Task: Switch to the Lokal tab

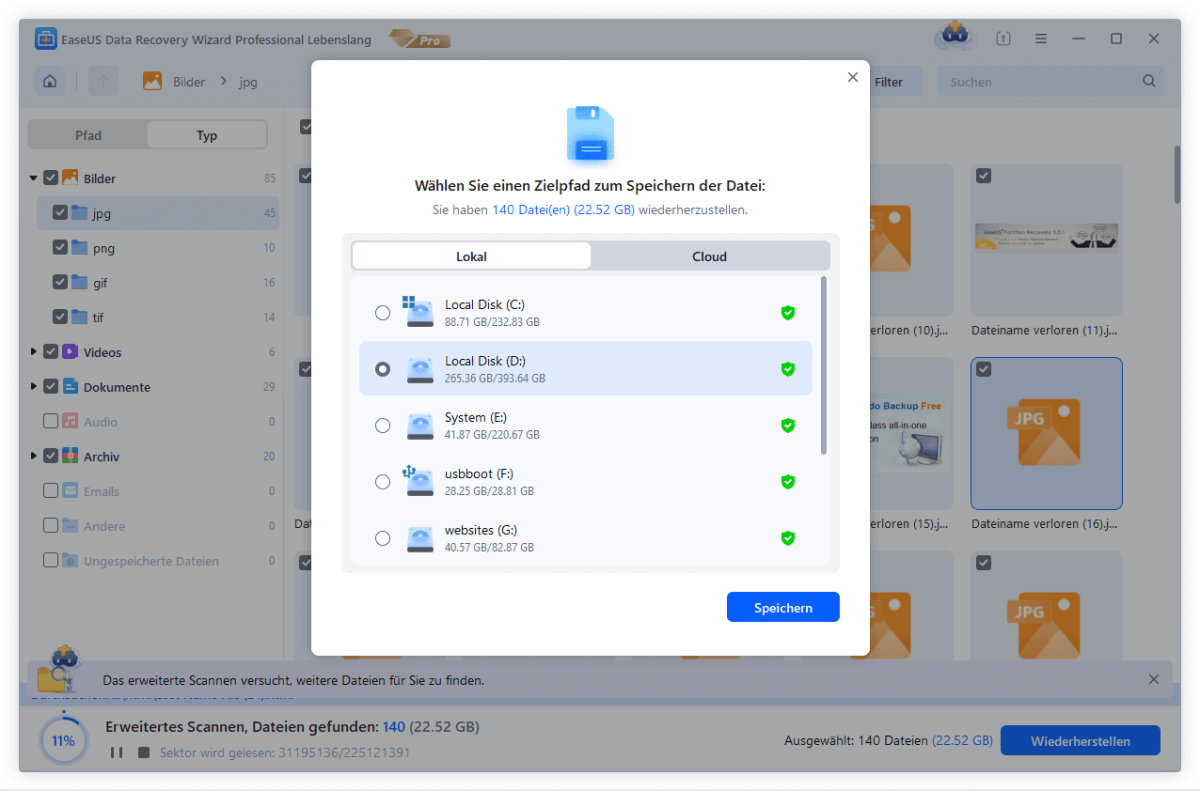Action: 471,256
